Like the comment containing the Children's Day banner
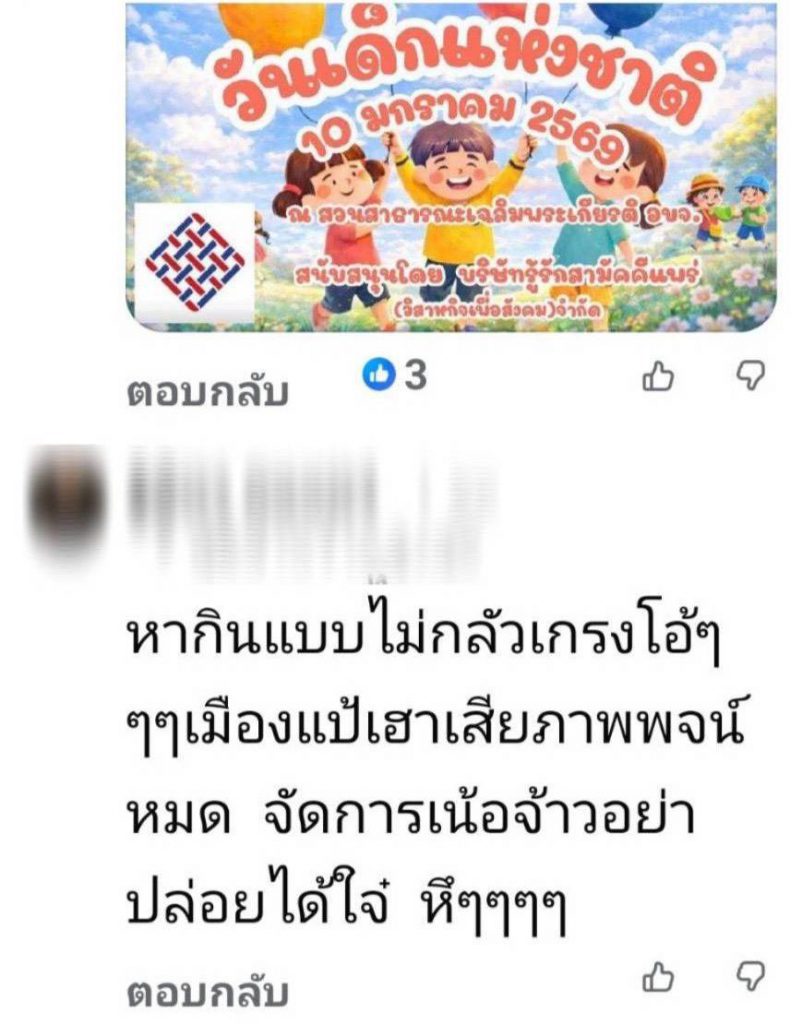 pos(658,376)
